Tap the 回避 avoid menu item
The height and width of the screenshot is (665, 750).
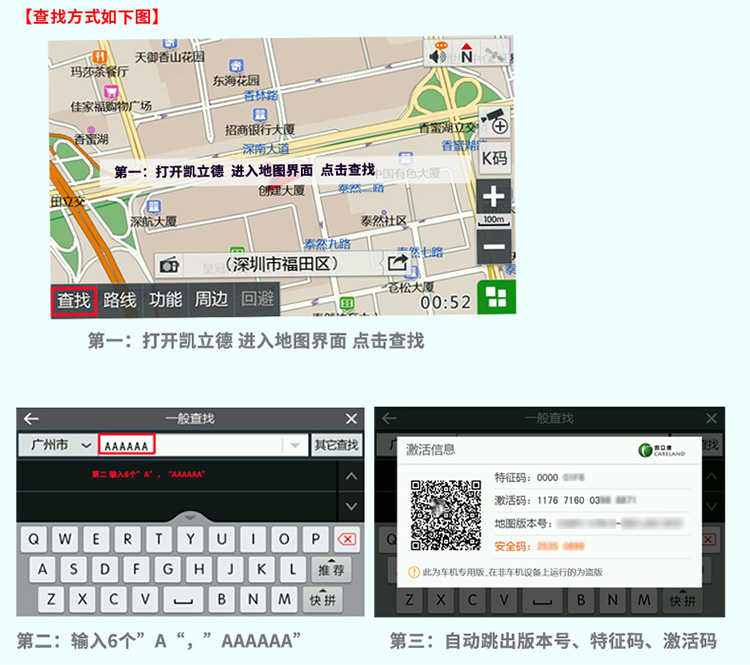point(257,299)
